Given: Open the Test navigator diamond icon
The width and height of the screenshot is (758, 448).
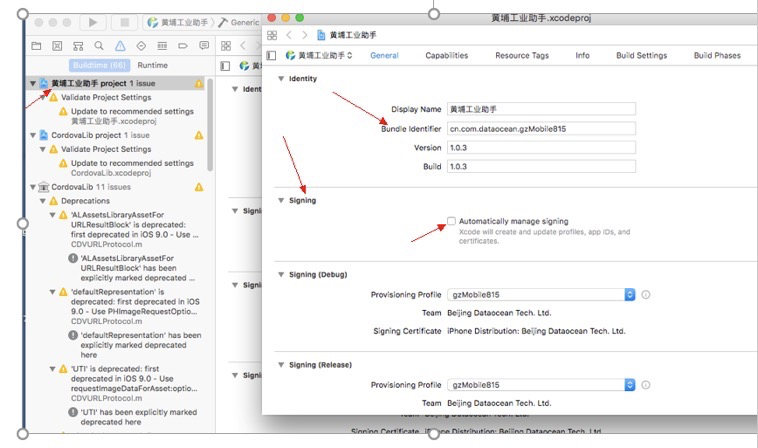Looking at the screenshot, I should click(141, 46).
